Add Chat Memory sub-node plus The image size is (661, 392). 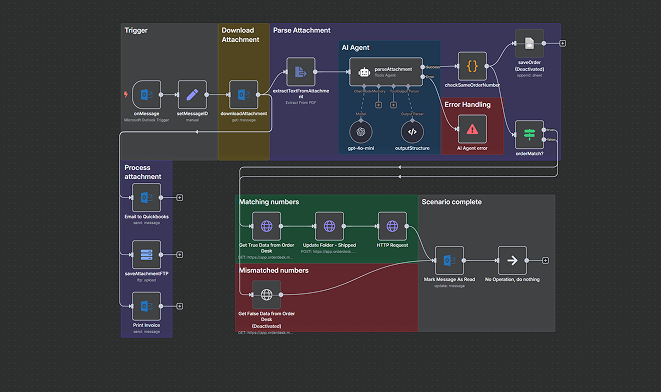[x=379, y=105]
